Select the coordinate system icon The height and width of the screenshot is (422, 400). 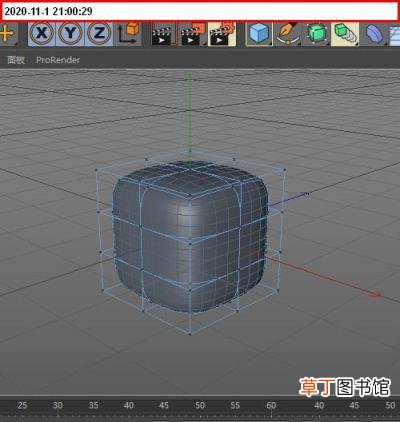coord(129,34)
